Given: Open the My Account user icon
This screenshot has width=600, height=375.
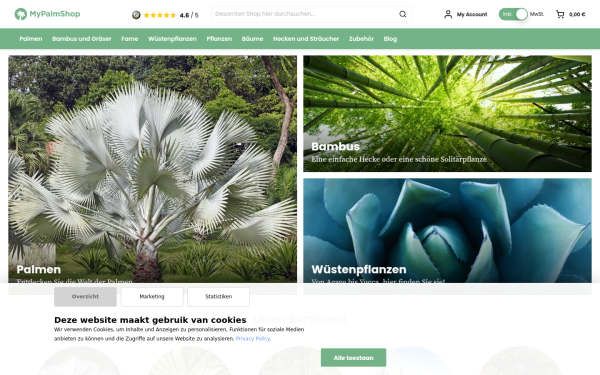Looking at the screenshot, I should click(x=448, y=15).
